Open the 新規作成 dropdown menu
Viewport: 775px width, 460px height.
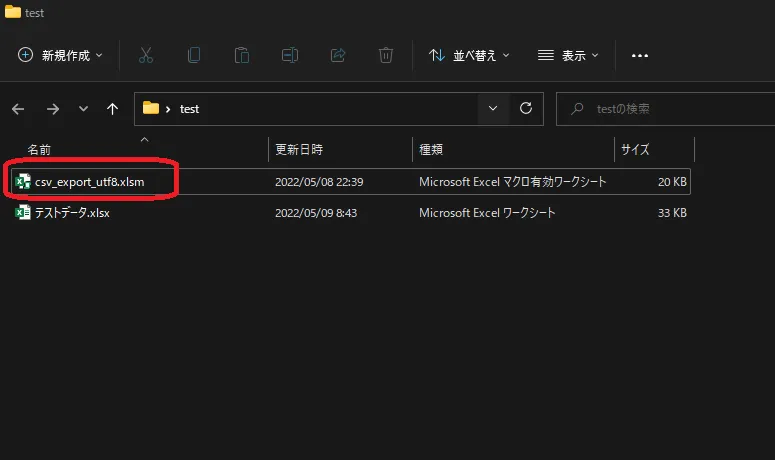click(61, 56)
